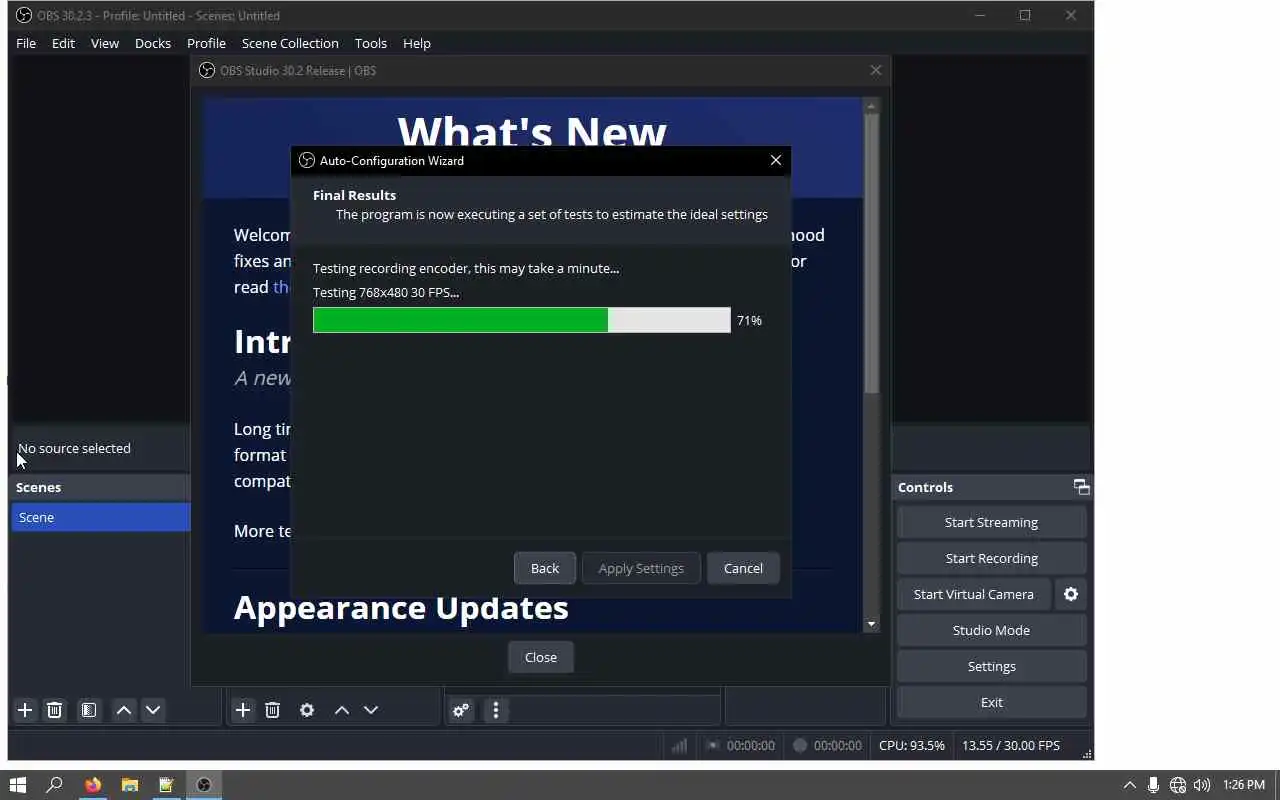1280x800 pixels.
Task: Toggle Studio Mode button
Action: pyautogui.click(x=991, y=630)
